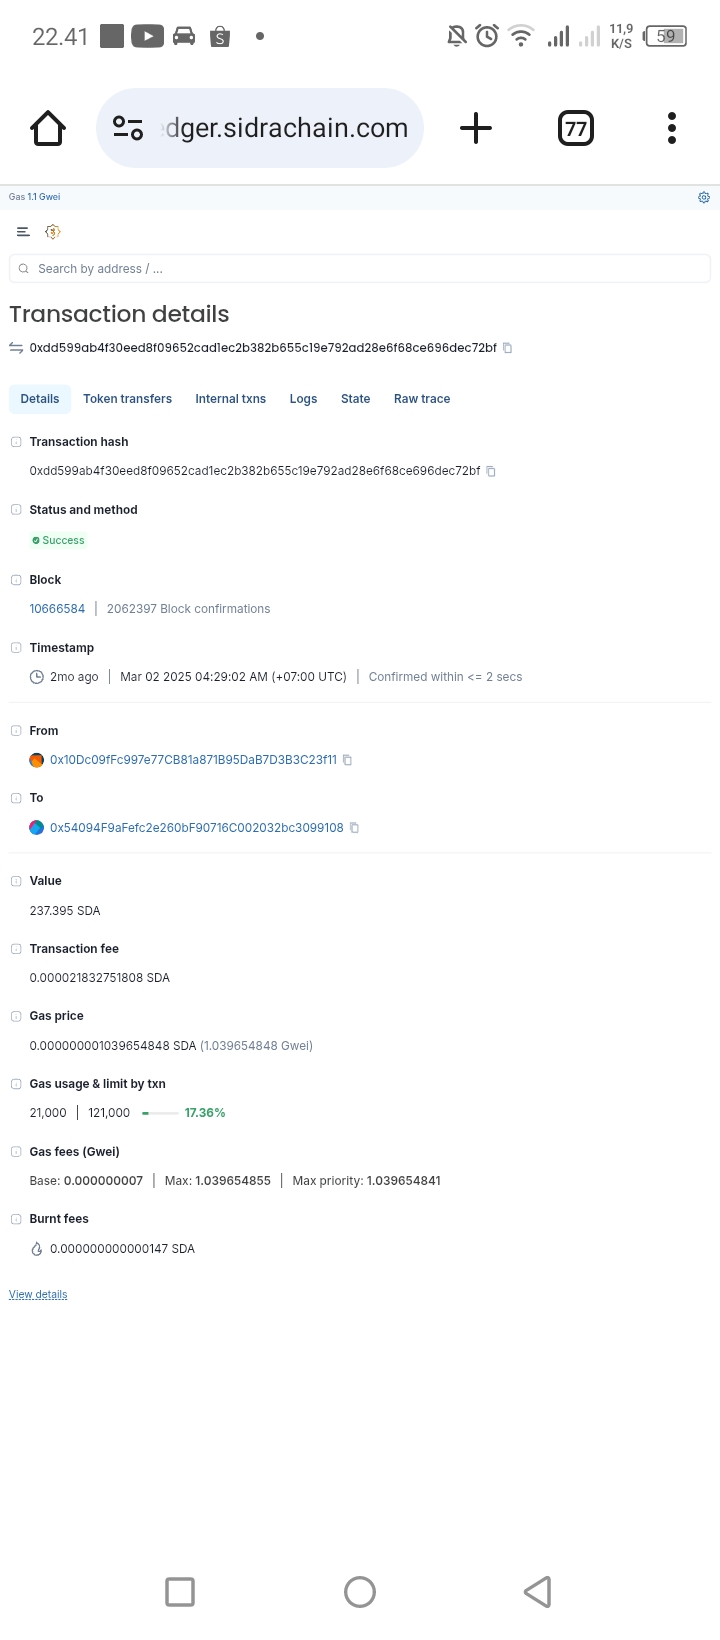Open block 10666584 link
This screenshot has height=1640, width=720.
(57, 609)
